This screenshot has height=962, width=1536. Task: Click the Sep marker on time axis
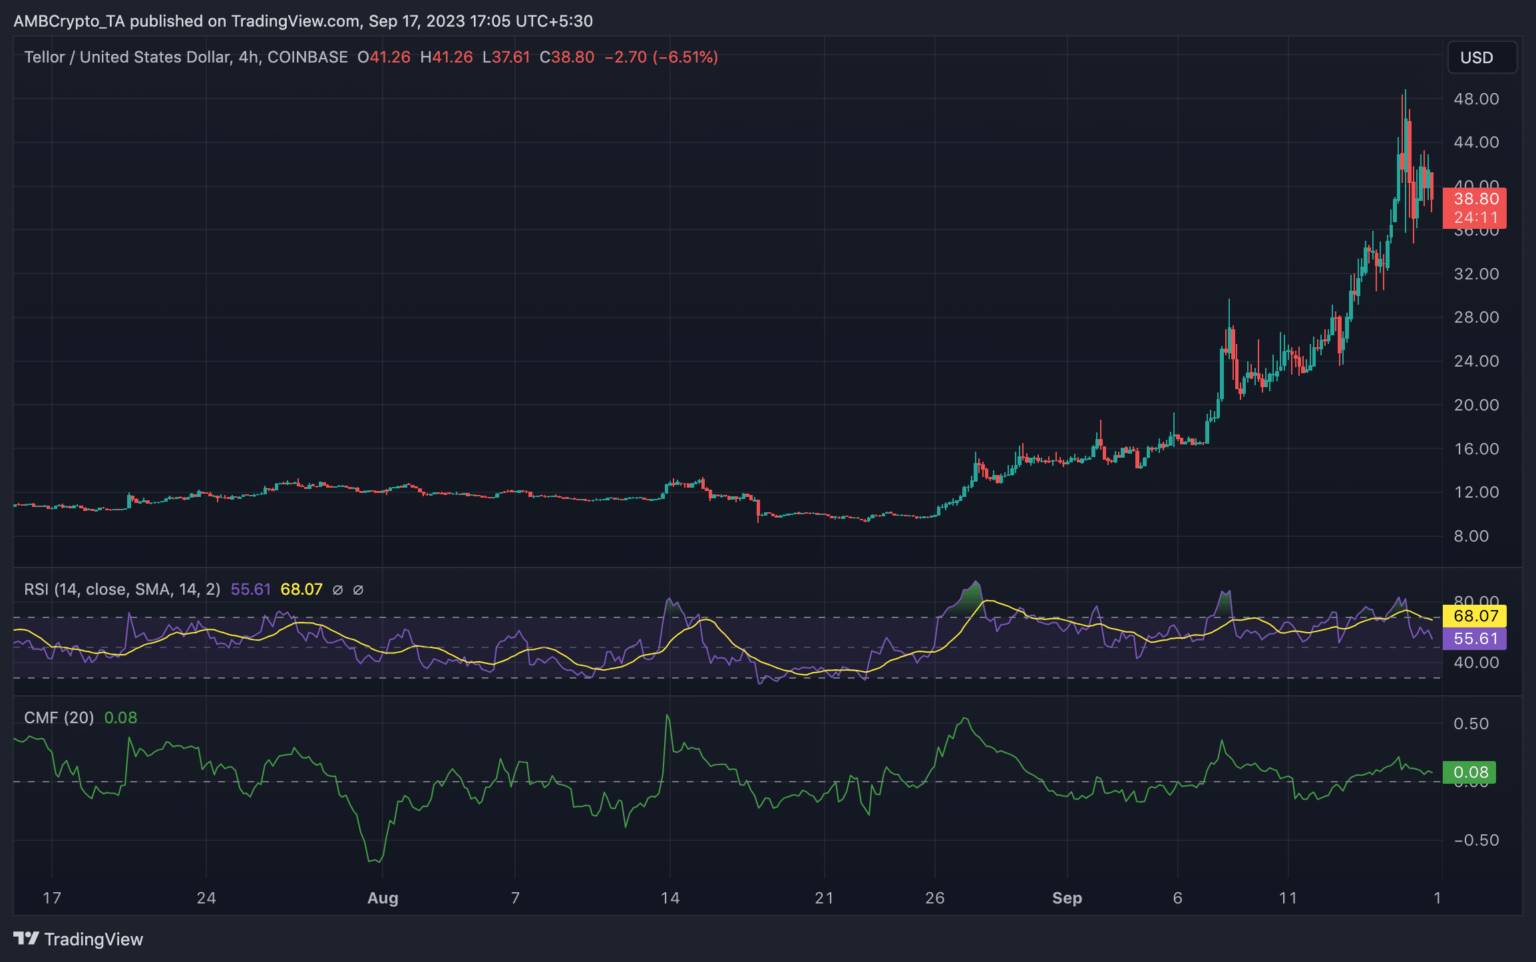click(1067, 898)
